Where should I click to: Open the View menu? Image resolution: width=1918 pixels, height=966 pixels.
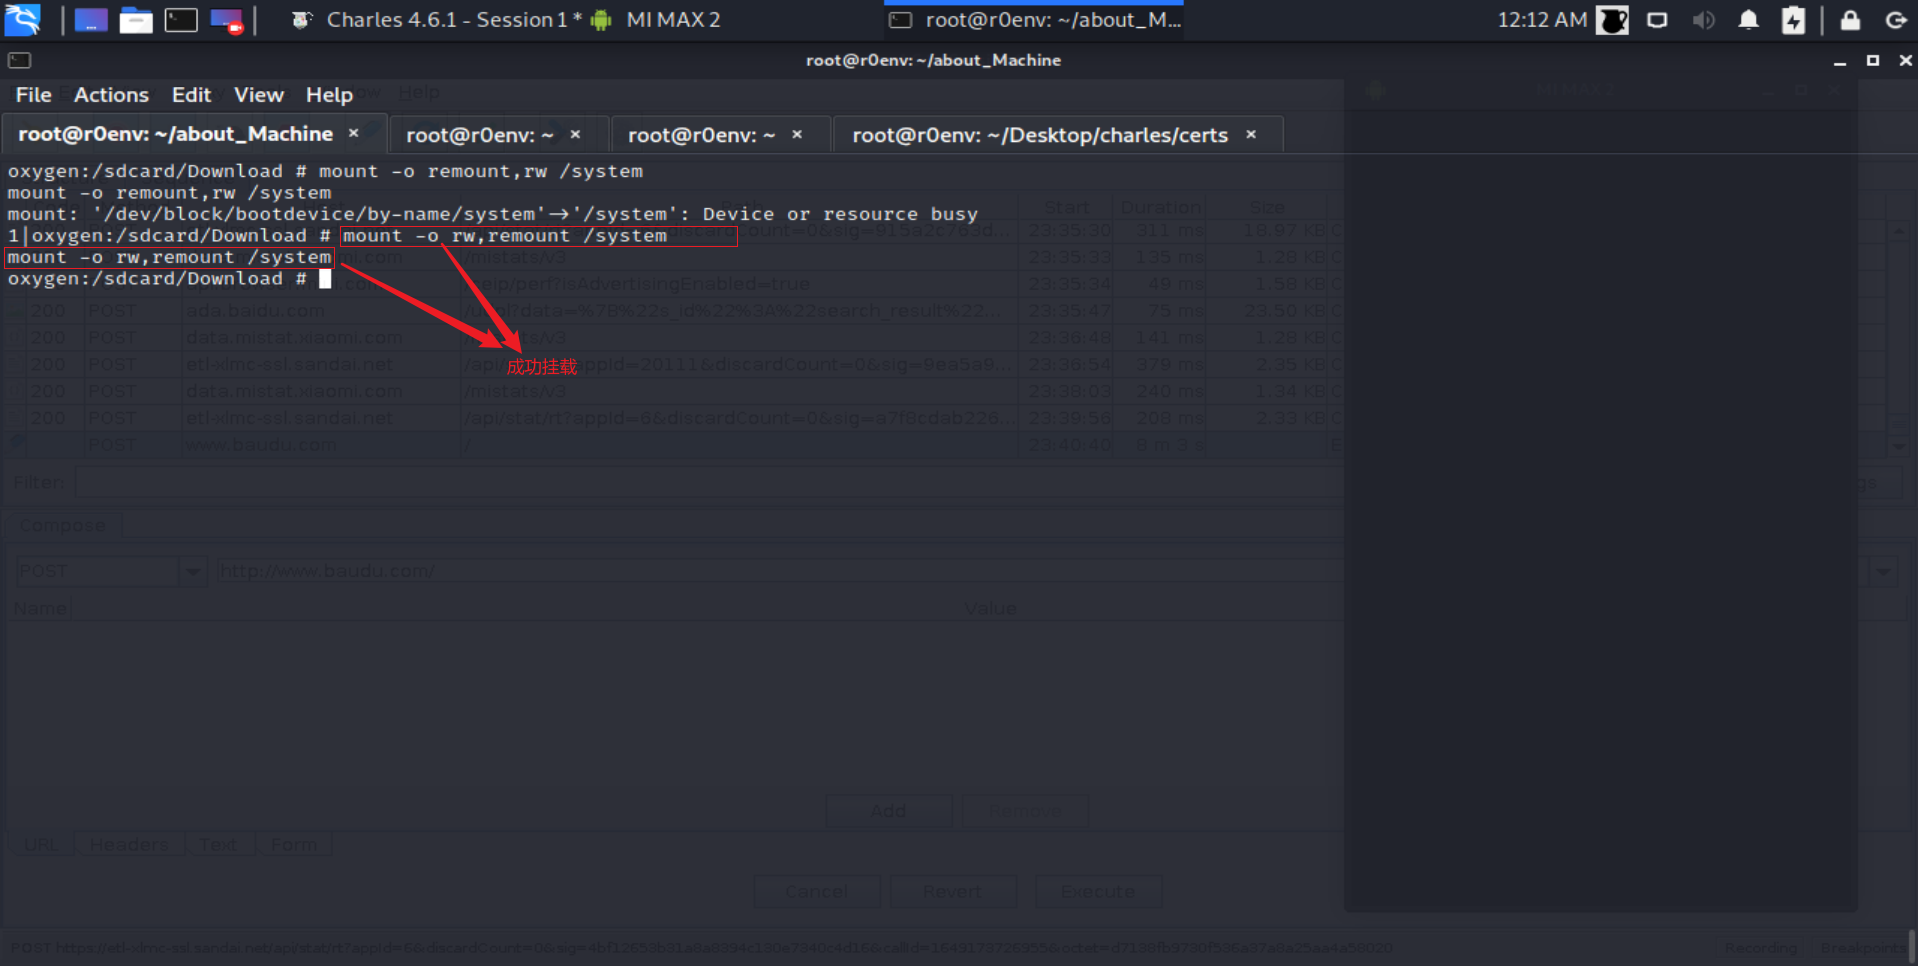pos(258,95)
